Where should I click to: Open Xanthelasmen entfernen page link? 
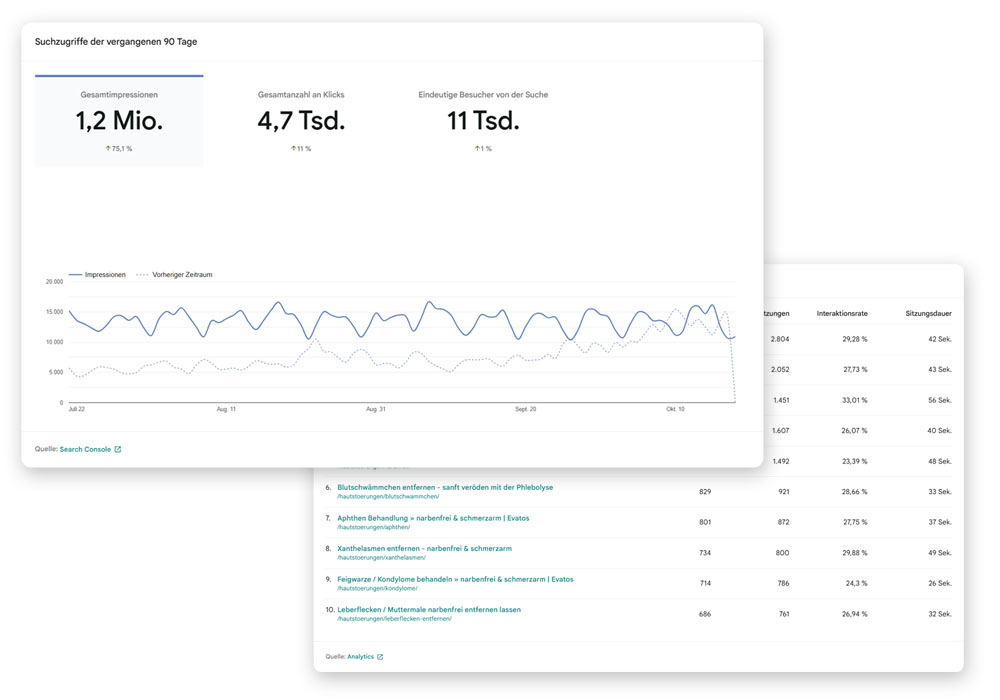coord(424,548)
